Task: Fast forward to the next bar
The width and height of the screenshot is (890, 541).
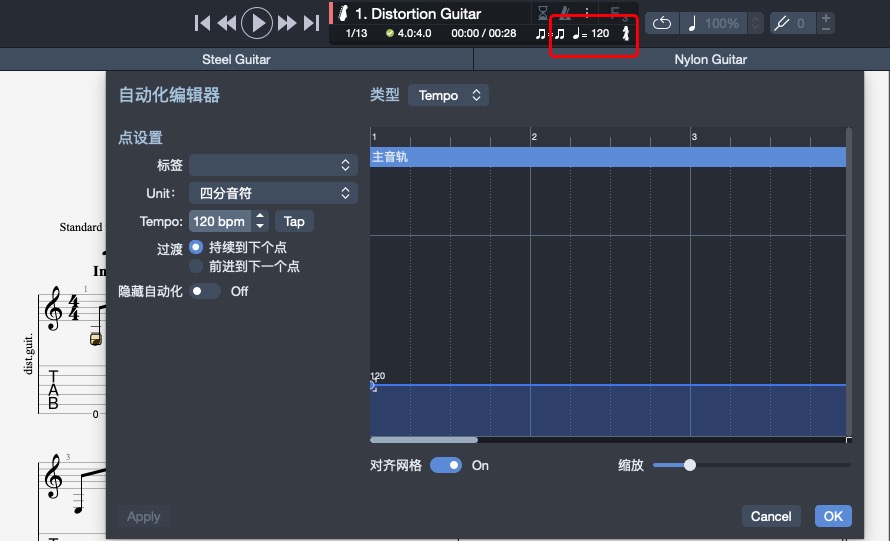Action: click(287, 23)
